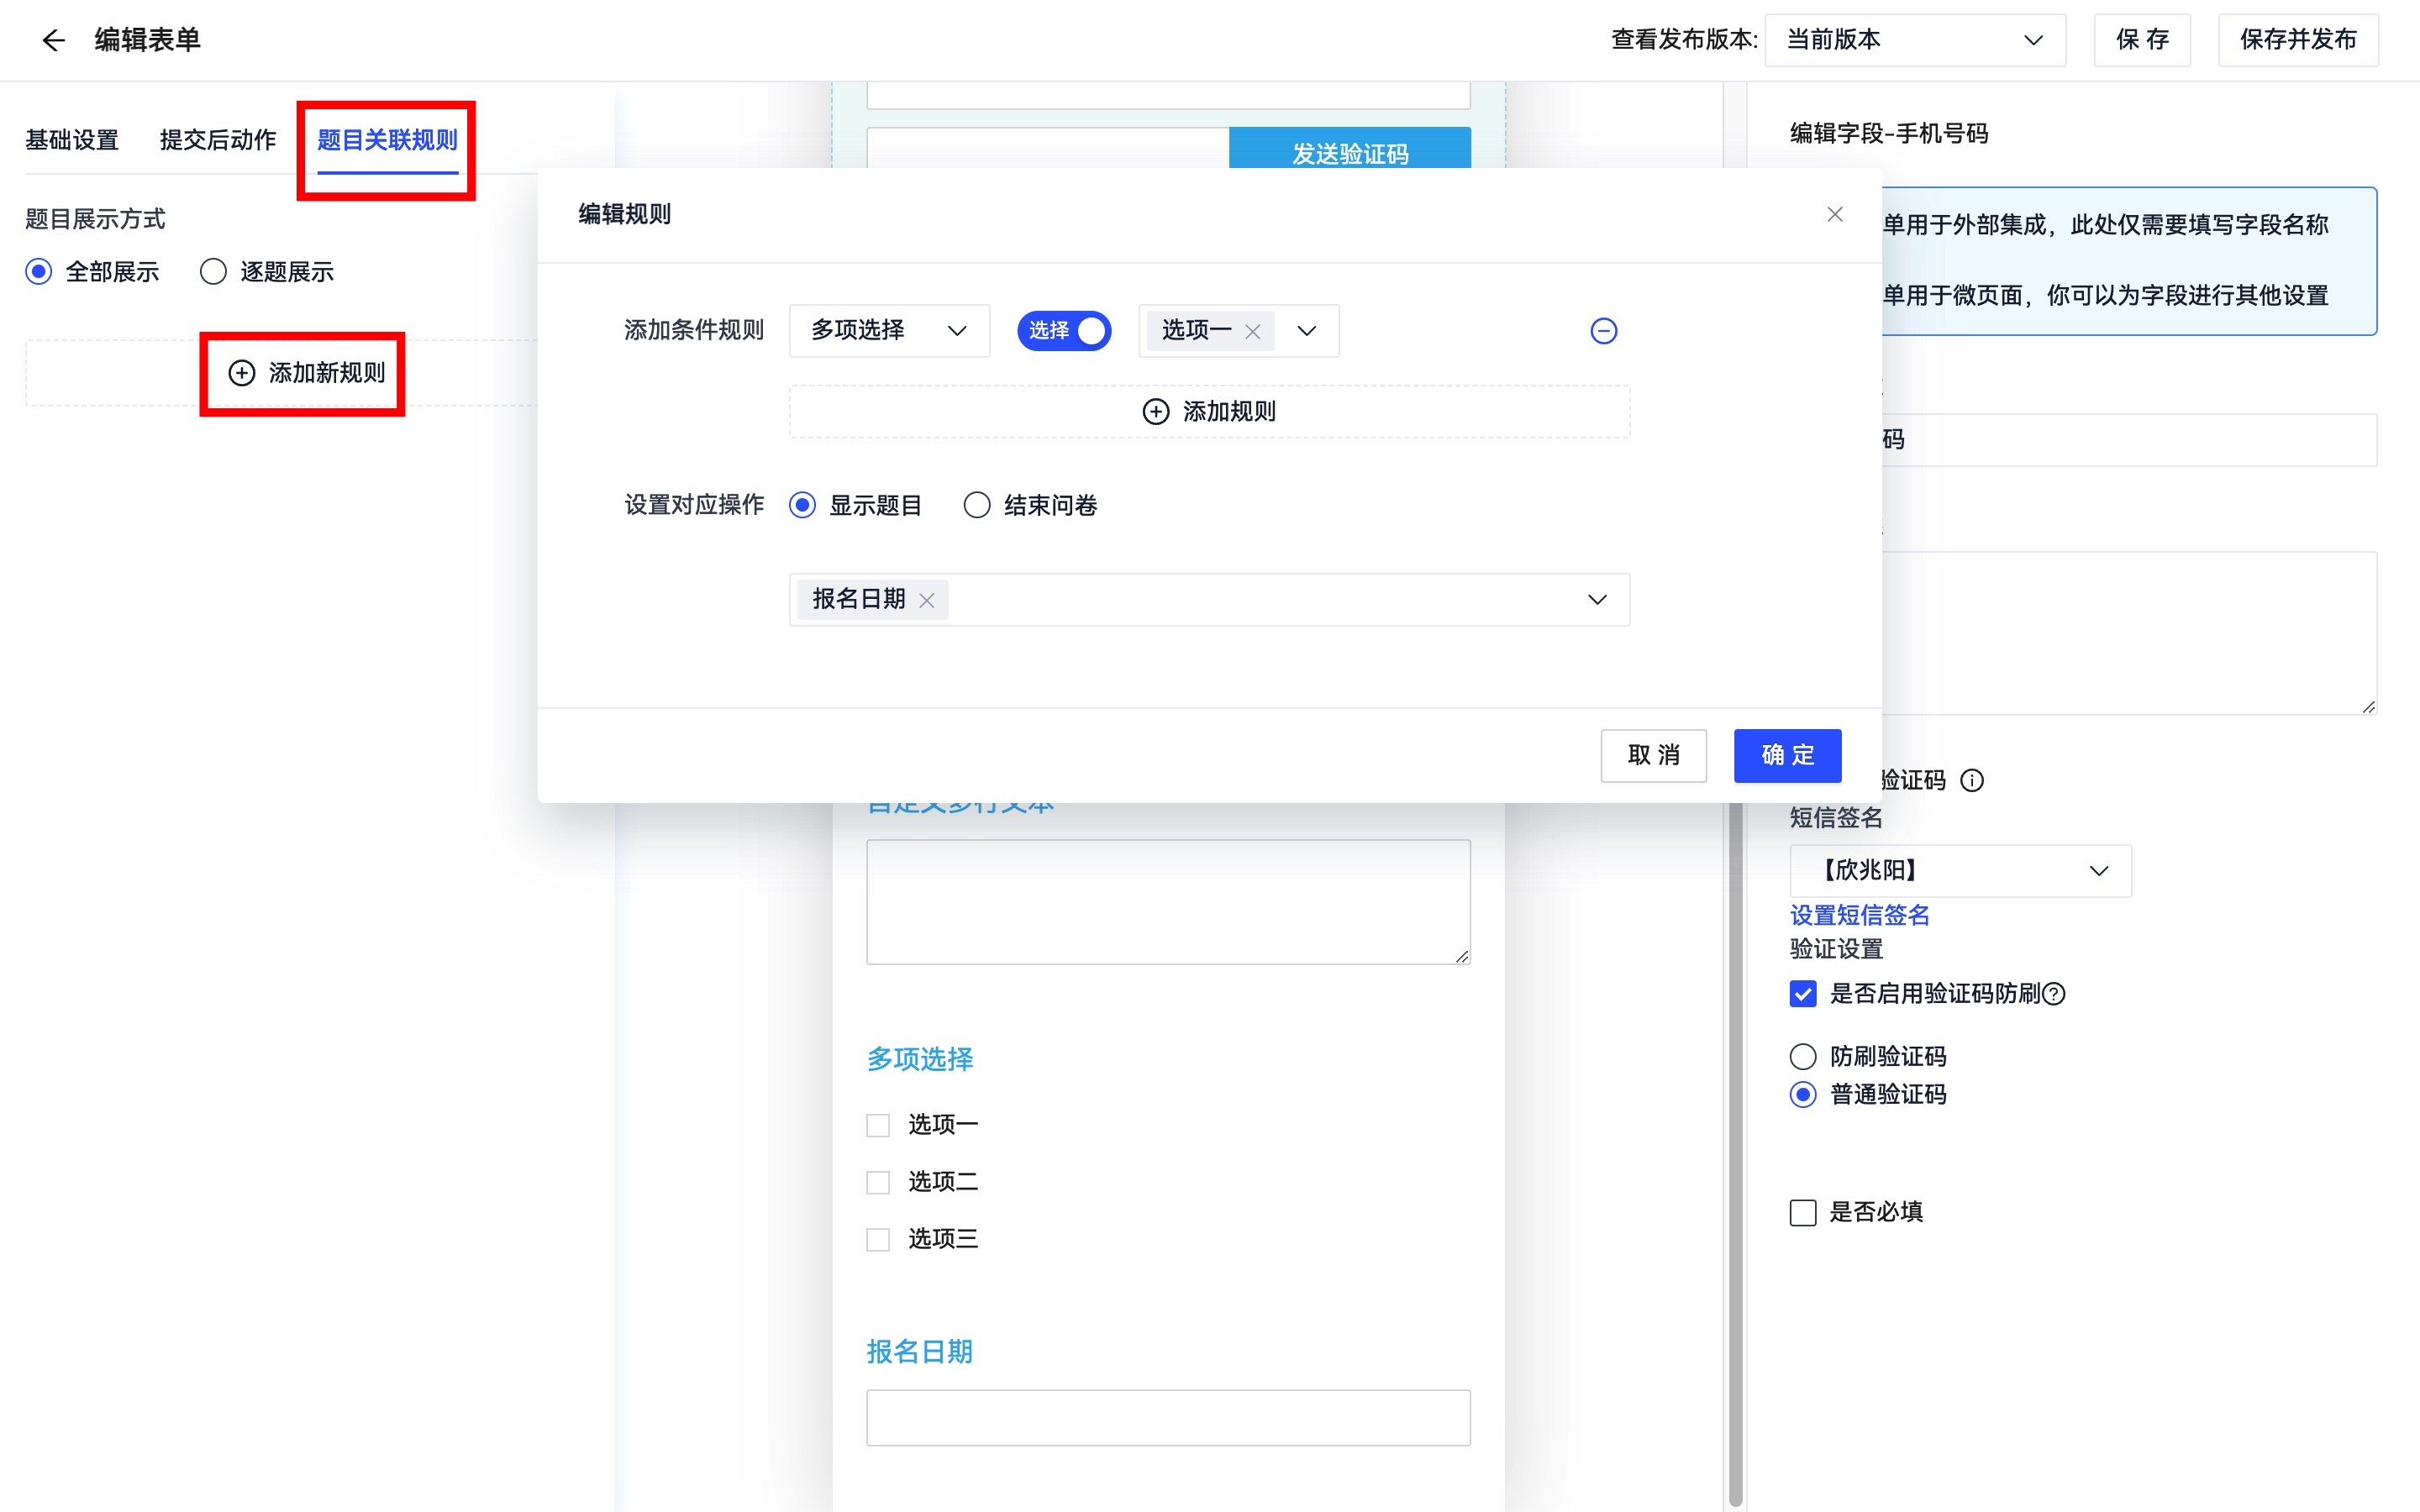Click the info icon next to 验证码
Viewport: 2420px width, 1512px height.
[x=1971, y=780]
